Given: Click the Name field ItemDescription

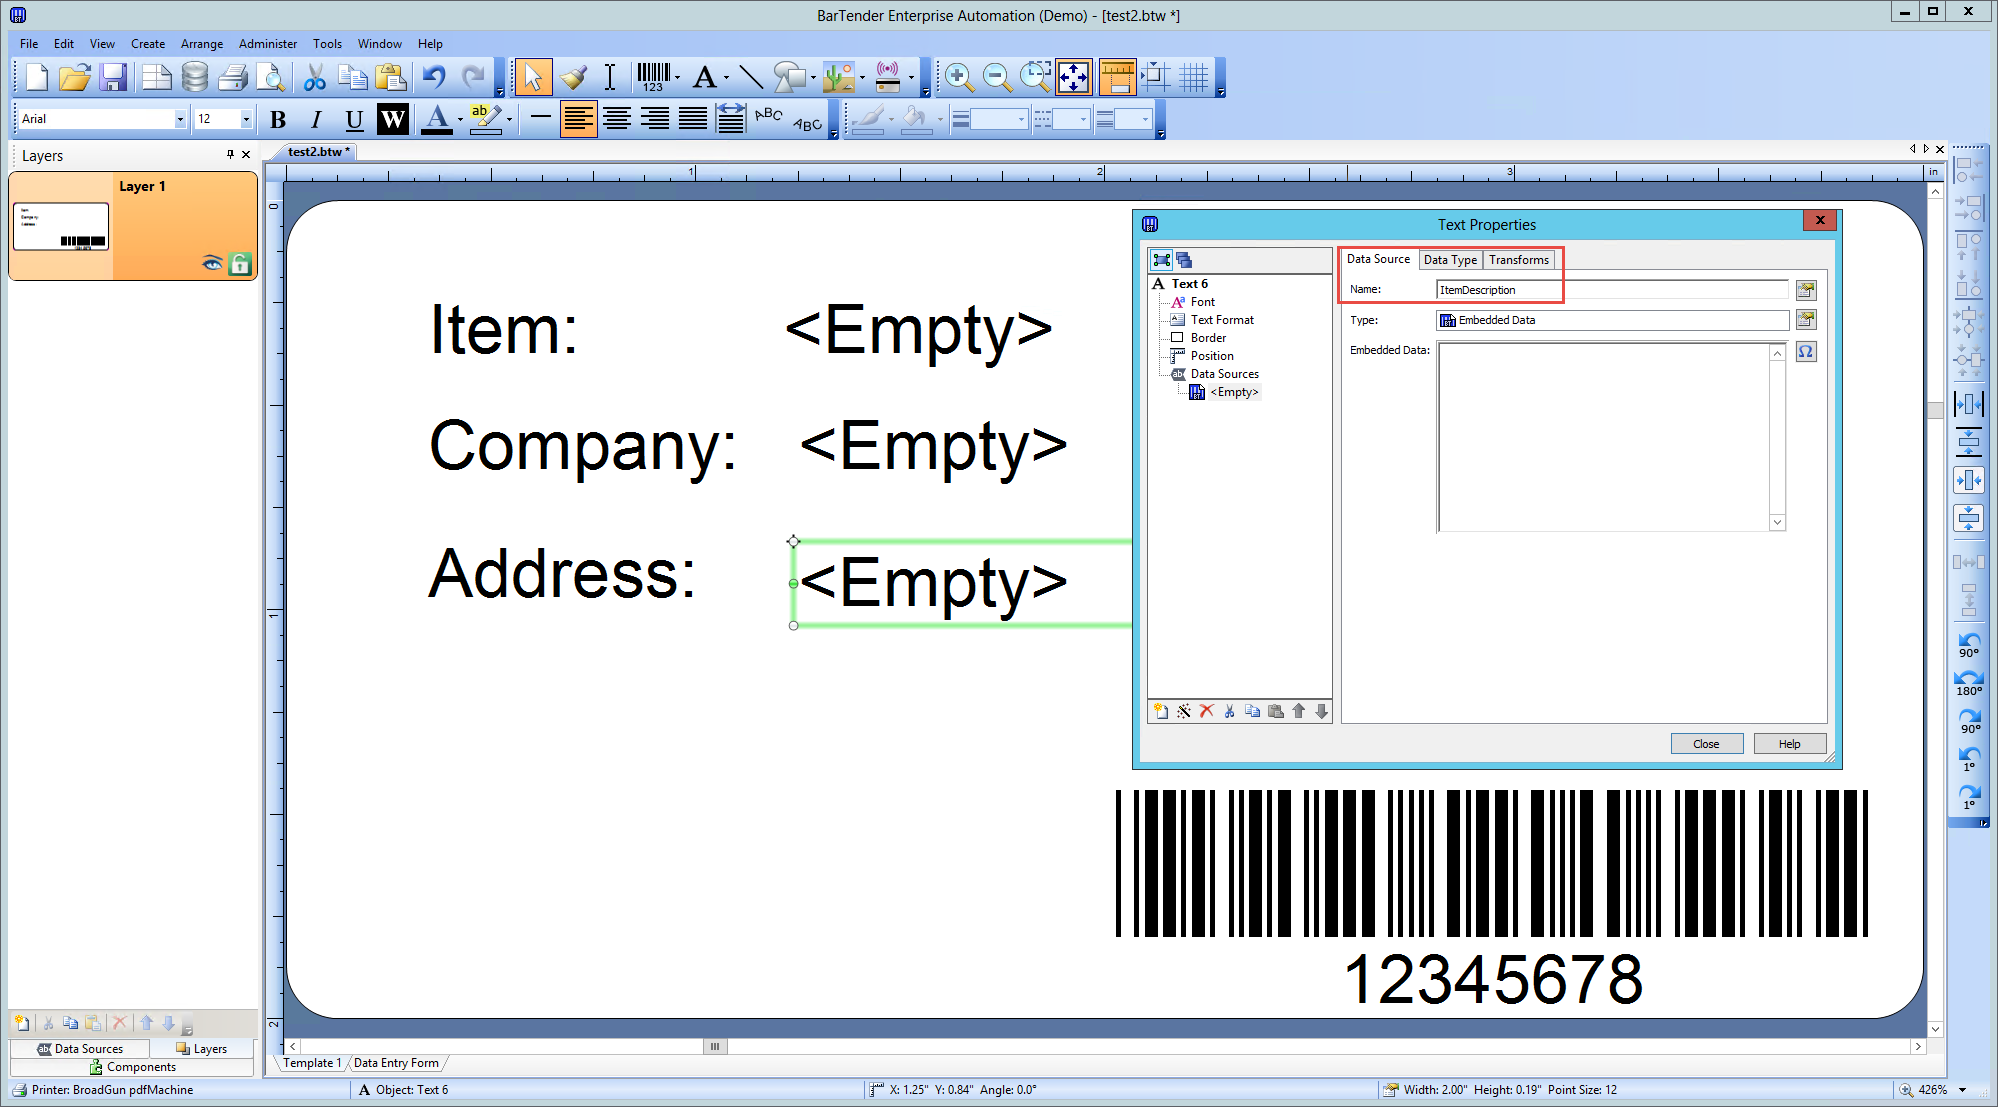Looking at the screenshot, I should (x=1612, y=290).
